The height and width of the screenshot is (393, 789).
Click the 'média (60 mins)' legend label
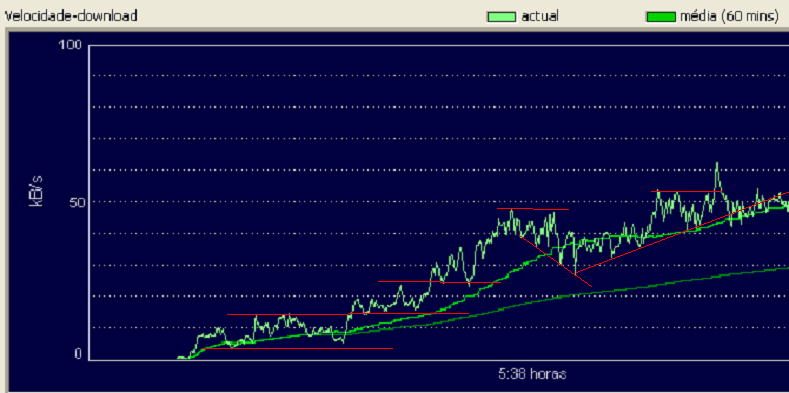pyautogui.click(x=730, y=17)
